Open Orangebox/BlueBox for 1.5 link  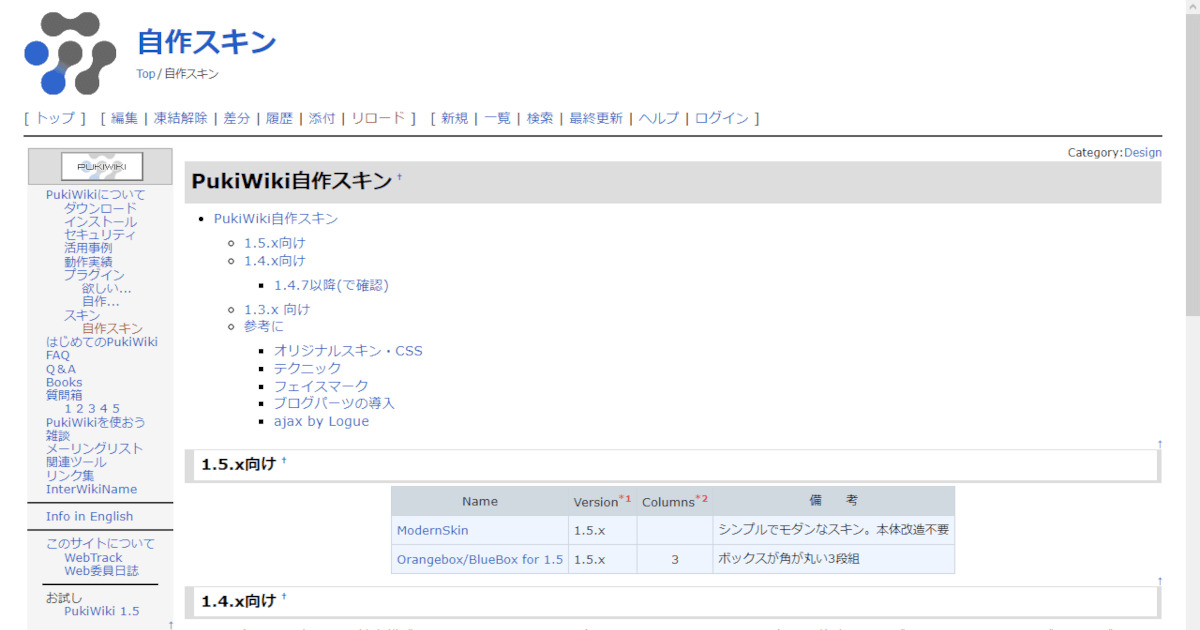[479, 559]
